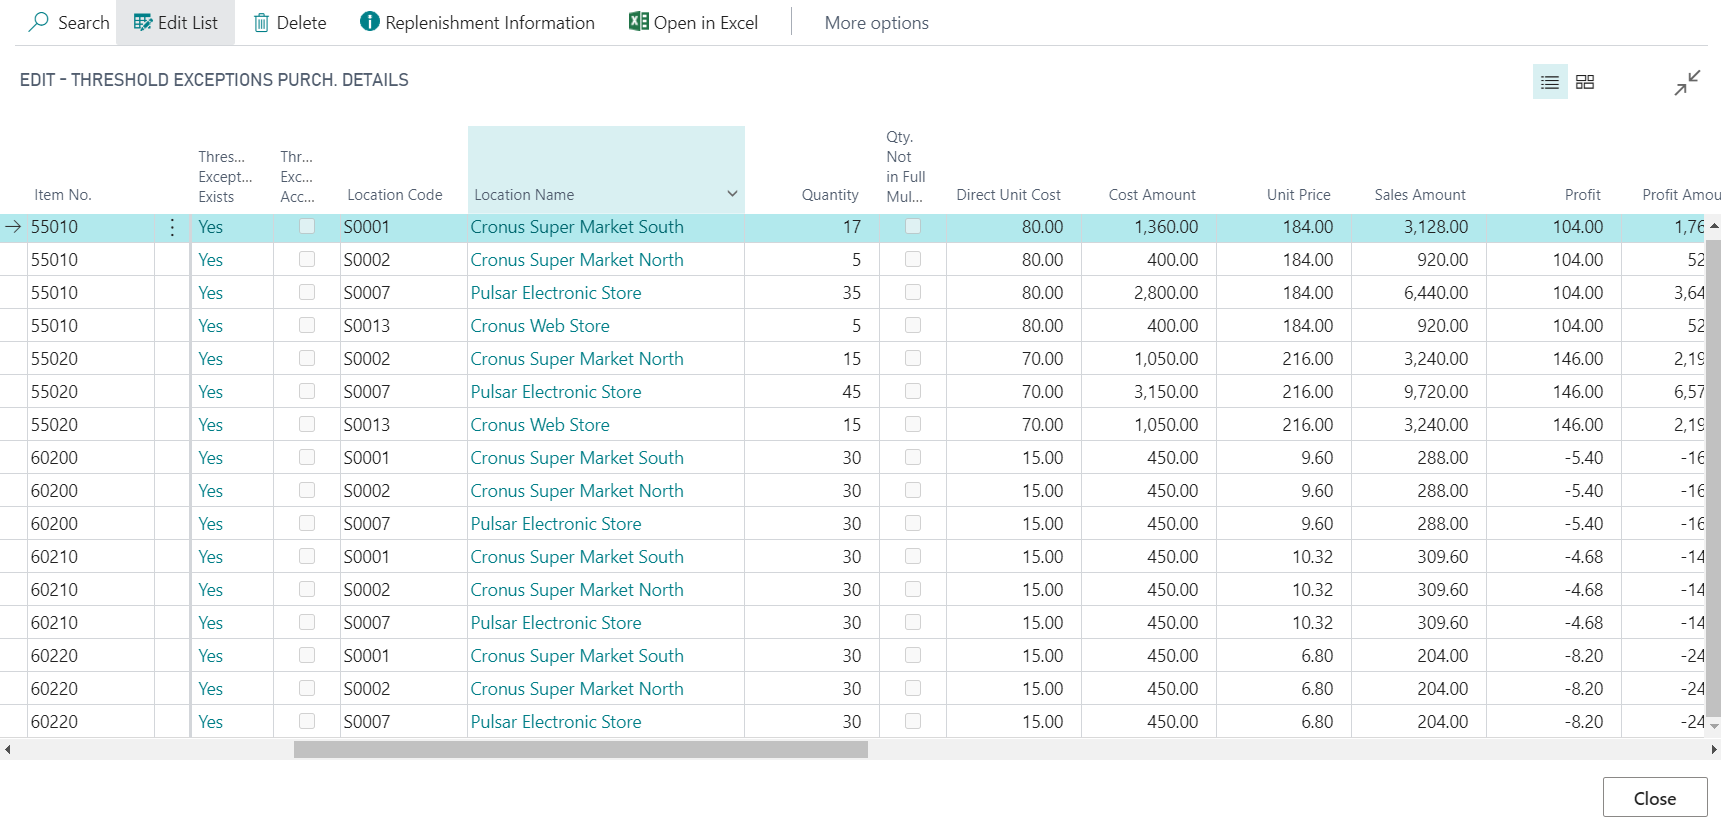Switch to tile view layout icon
Image resolution: width=1721 pixels, height=829 pixels.
1585,82
